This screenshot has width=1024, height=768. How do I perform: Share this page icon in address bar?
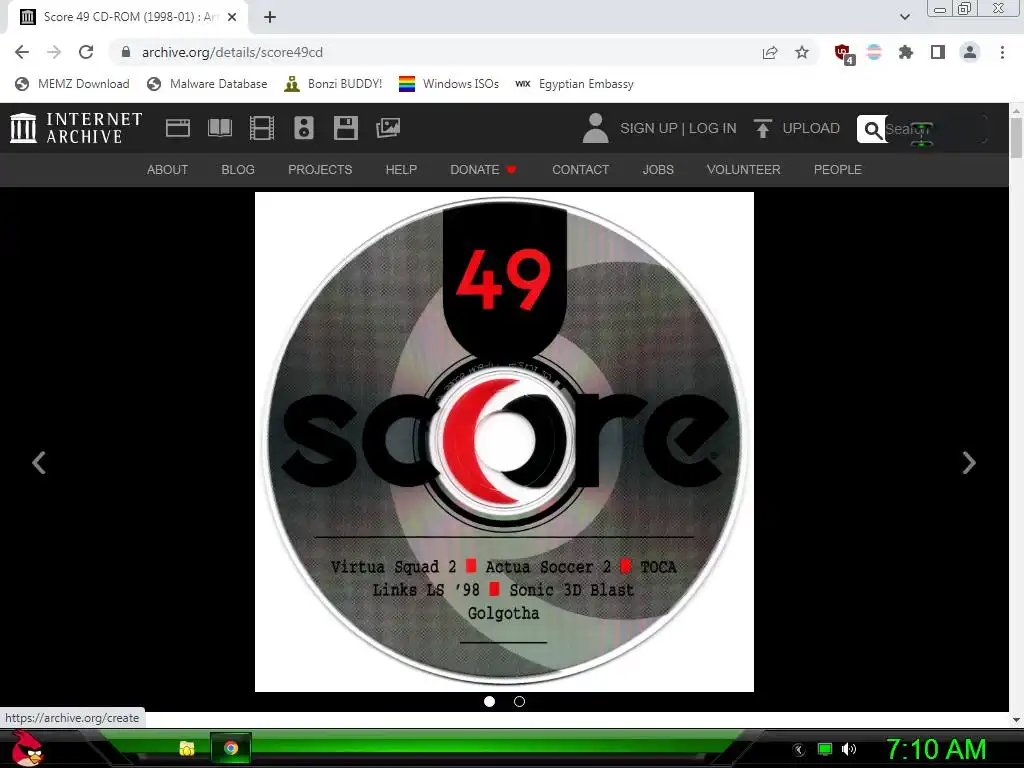click(770, 52)
